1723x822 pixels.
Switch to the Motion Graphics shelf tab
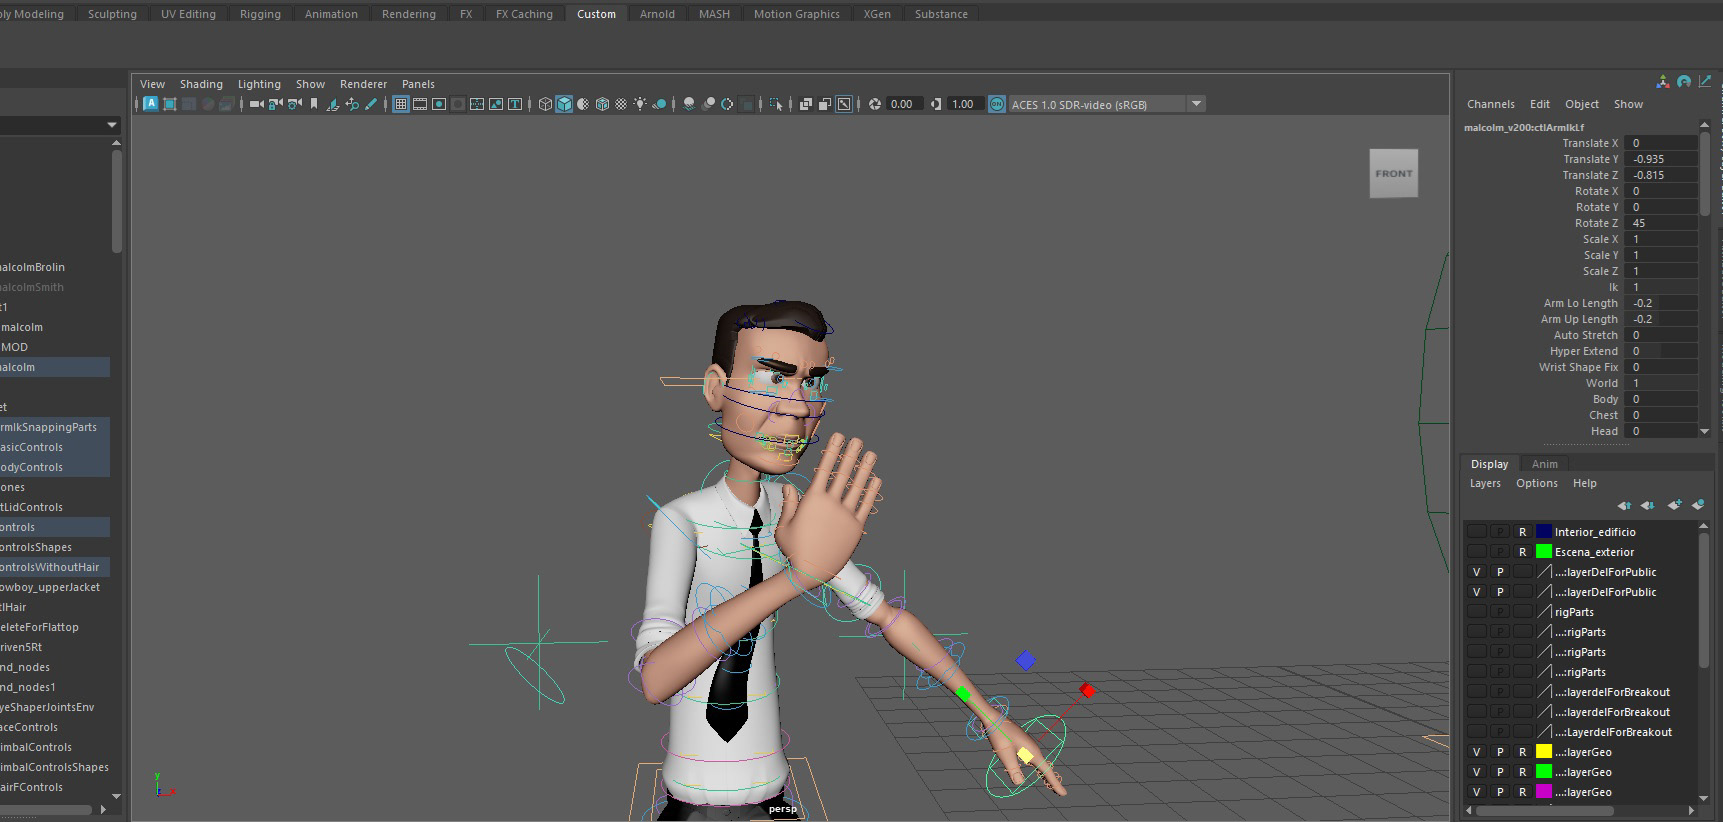pos(797,14)
